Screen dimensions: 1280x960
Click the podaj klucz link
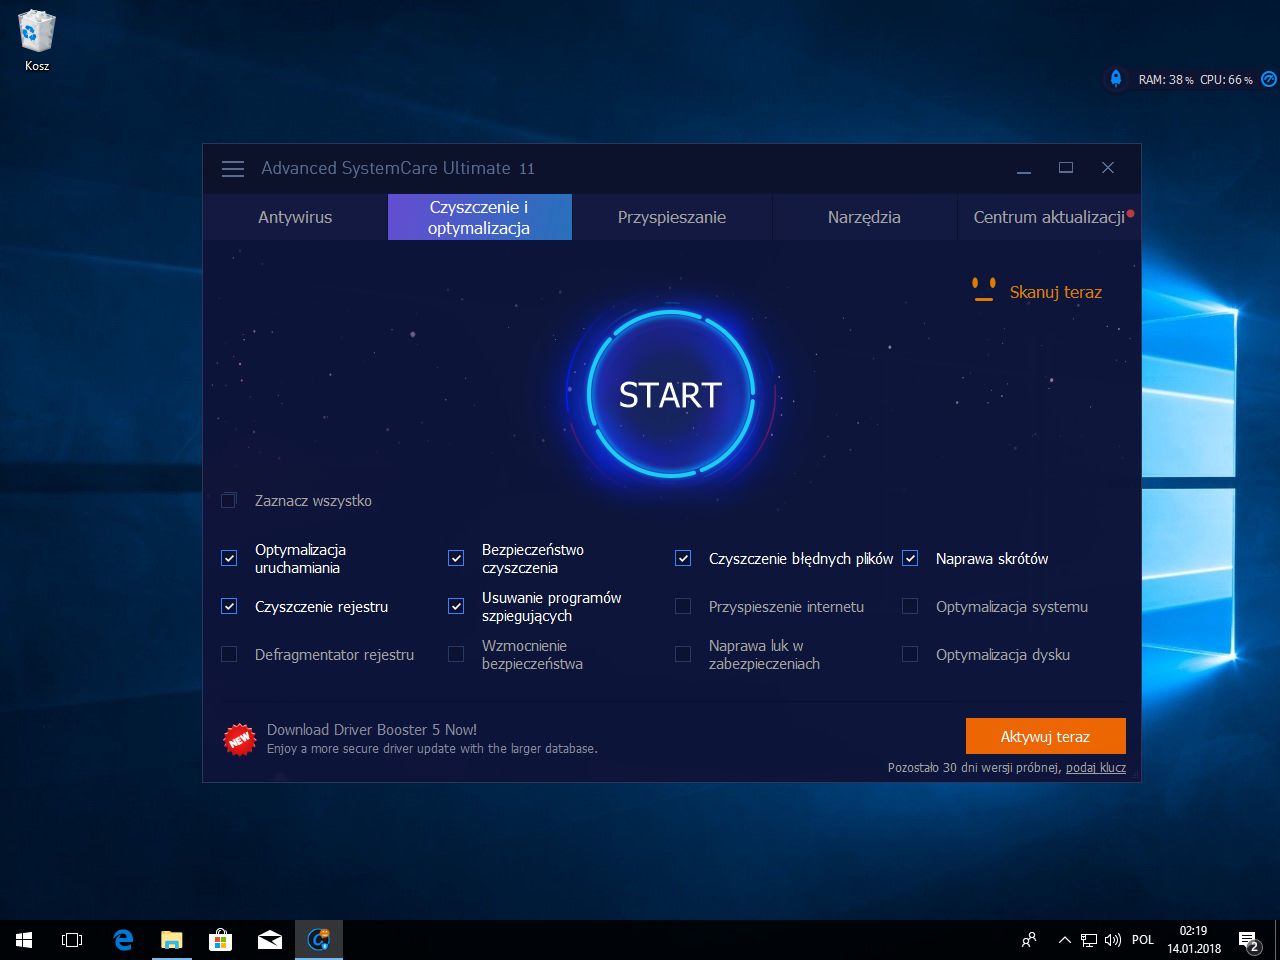tap(1096, 768)
